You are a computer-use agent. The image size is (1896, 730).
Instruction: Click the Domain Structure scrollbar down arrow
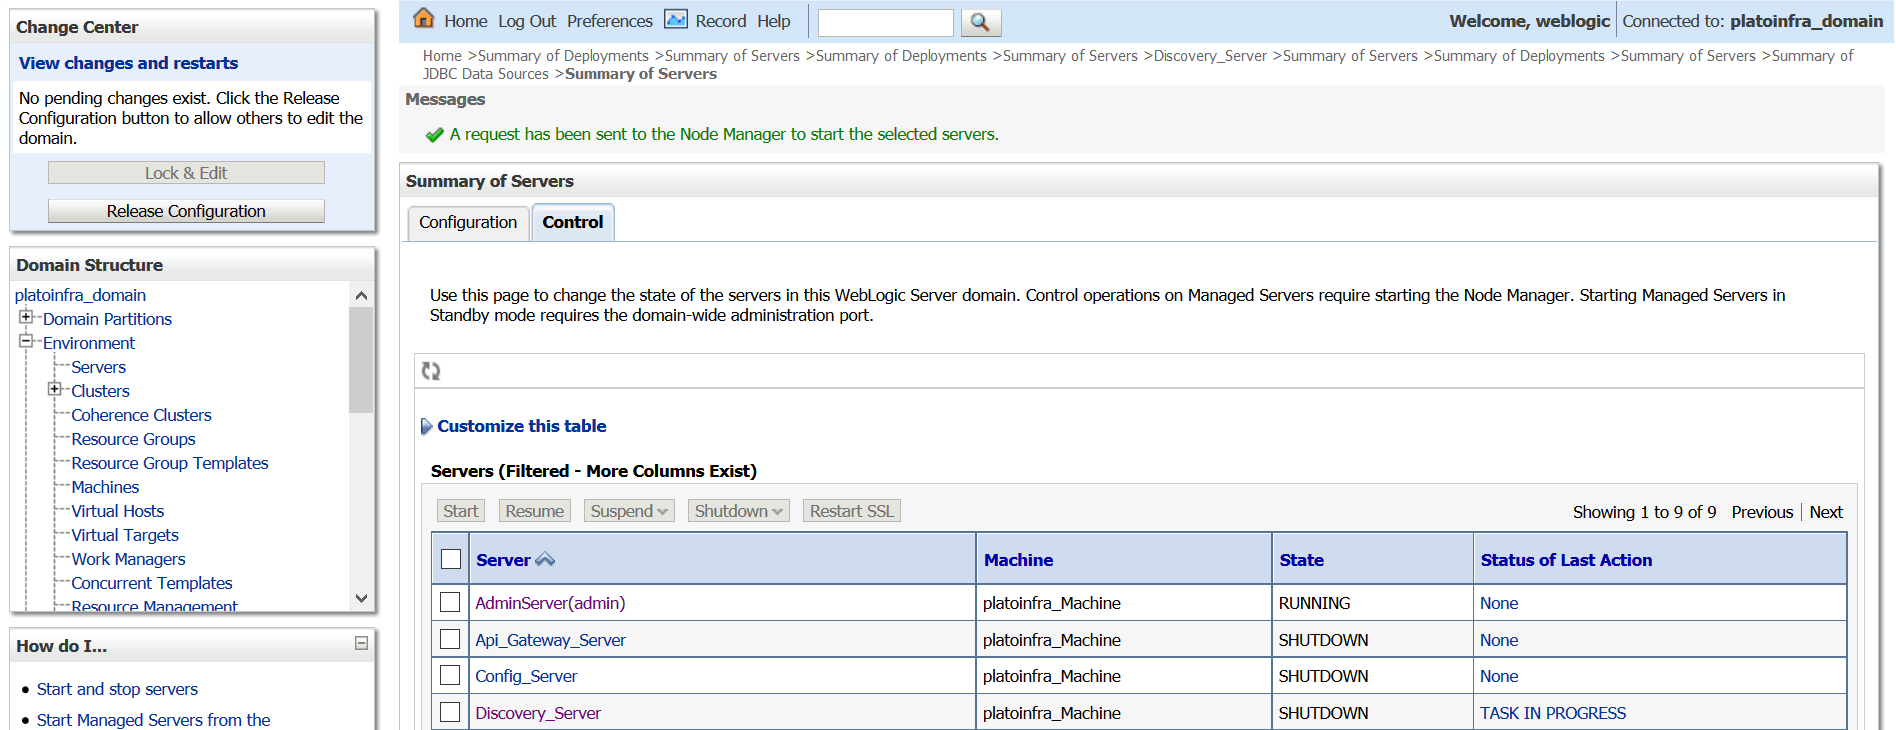[x=361, y=598]
